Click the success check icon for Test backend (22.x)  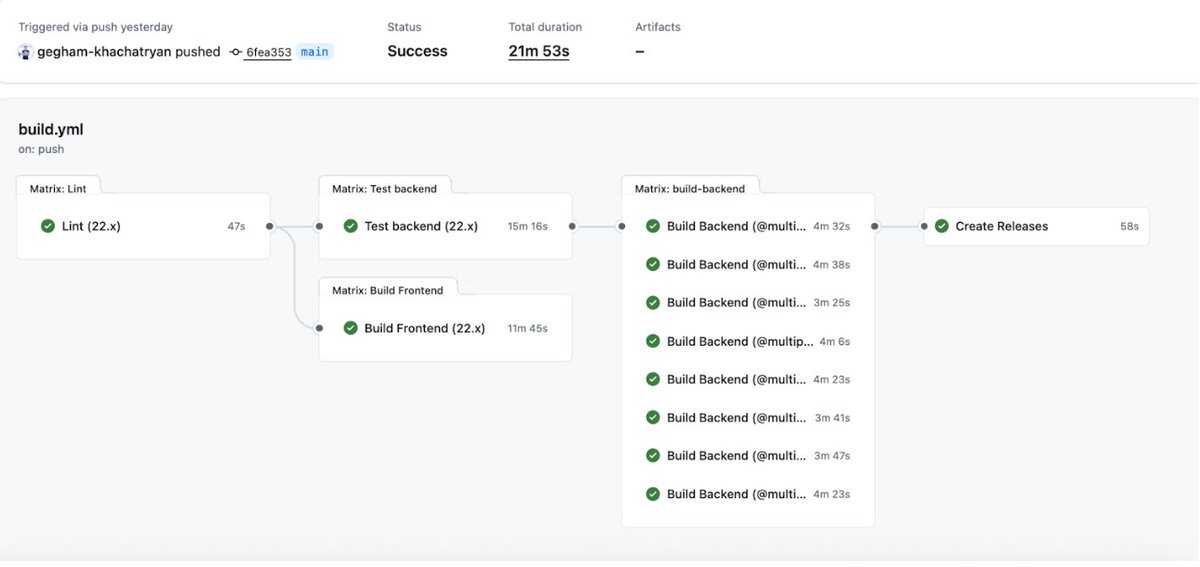coord(350,226)
